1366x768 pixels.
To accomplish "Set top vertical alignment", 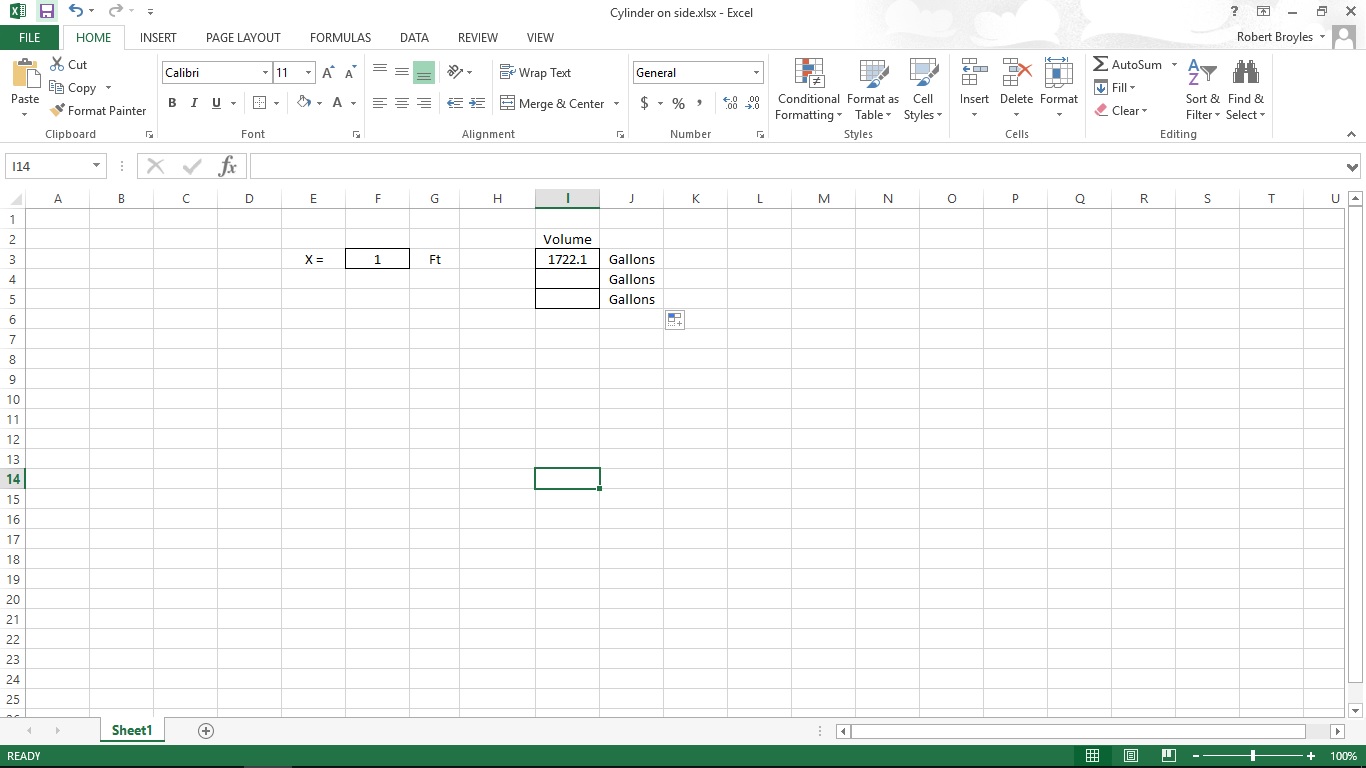I will click(380, 72).
